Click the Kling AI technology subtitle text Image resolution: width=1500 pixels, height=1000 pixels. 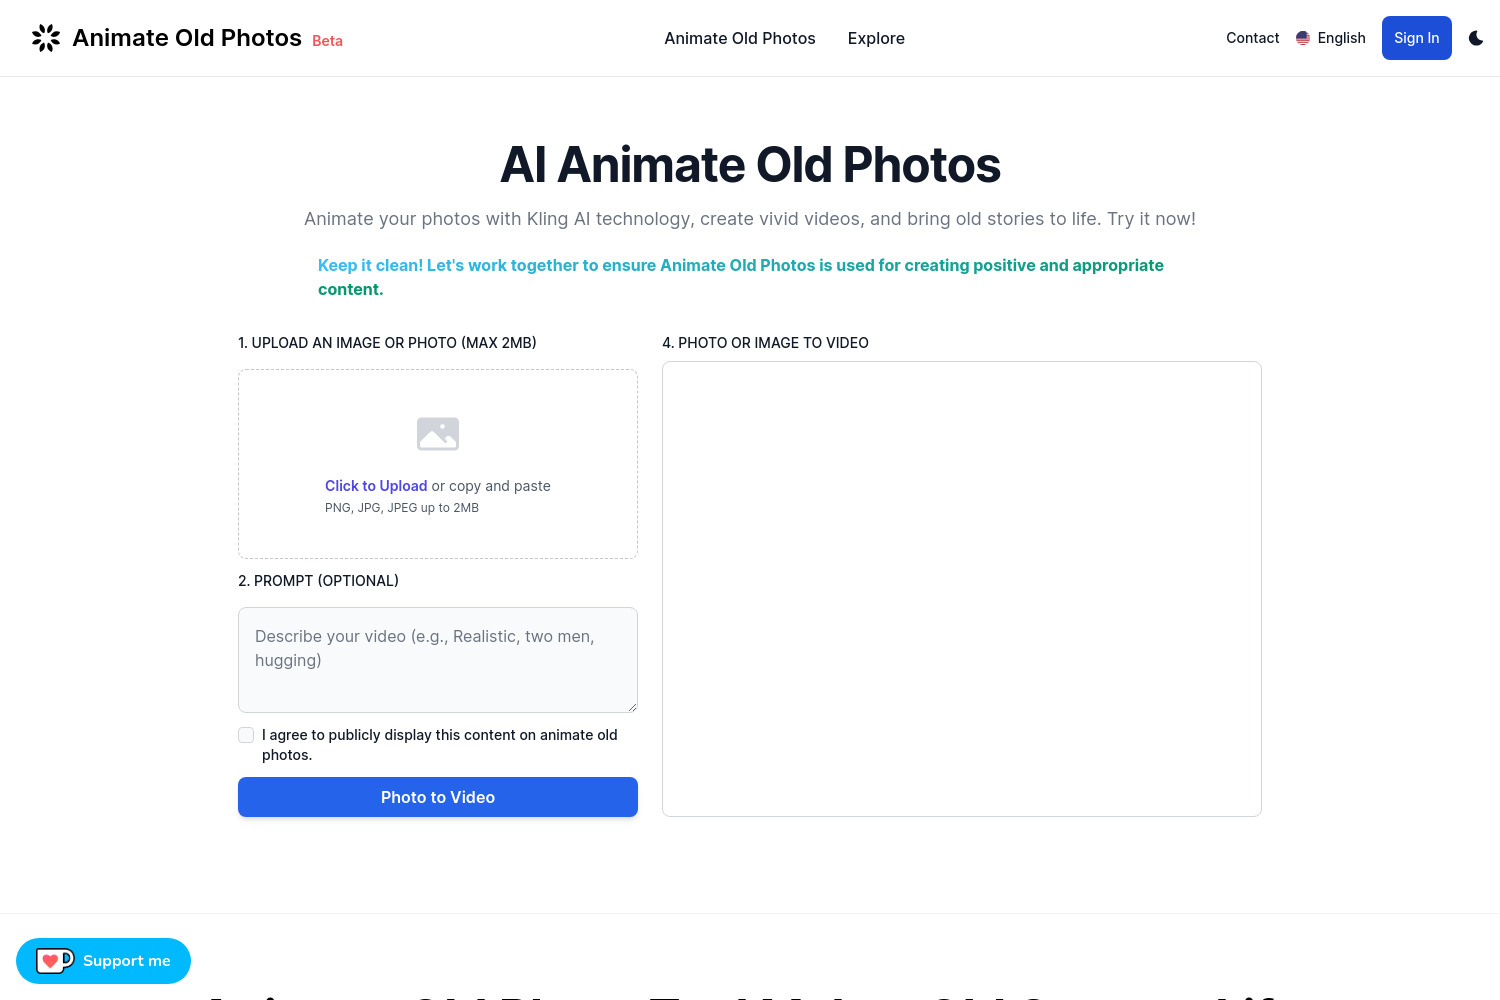pyautogui.click(x=750, y=219)
